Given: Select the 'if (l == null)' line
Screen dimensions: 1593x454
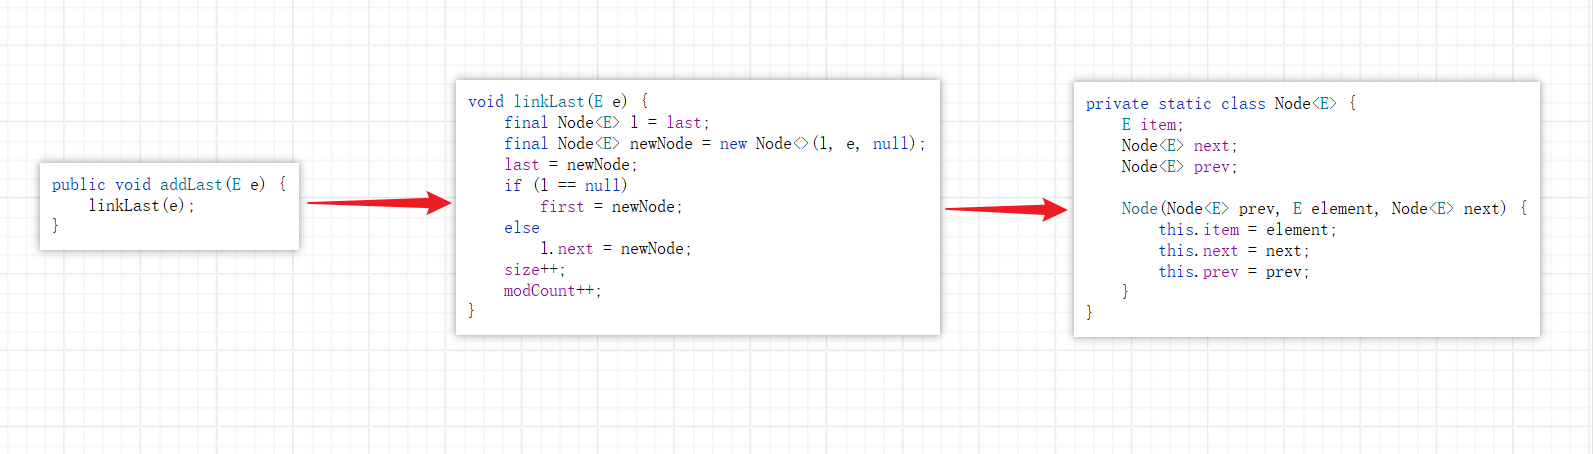Looking at the screenshot, I should 566,185.
